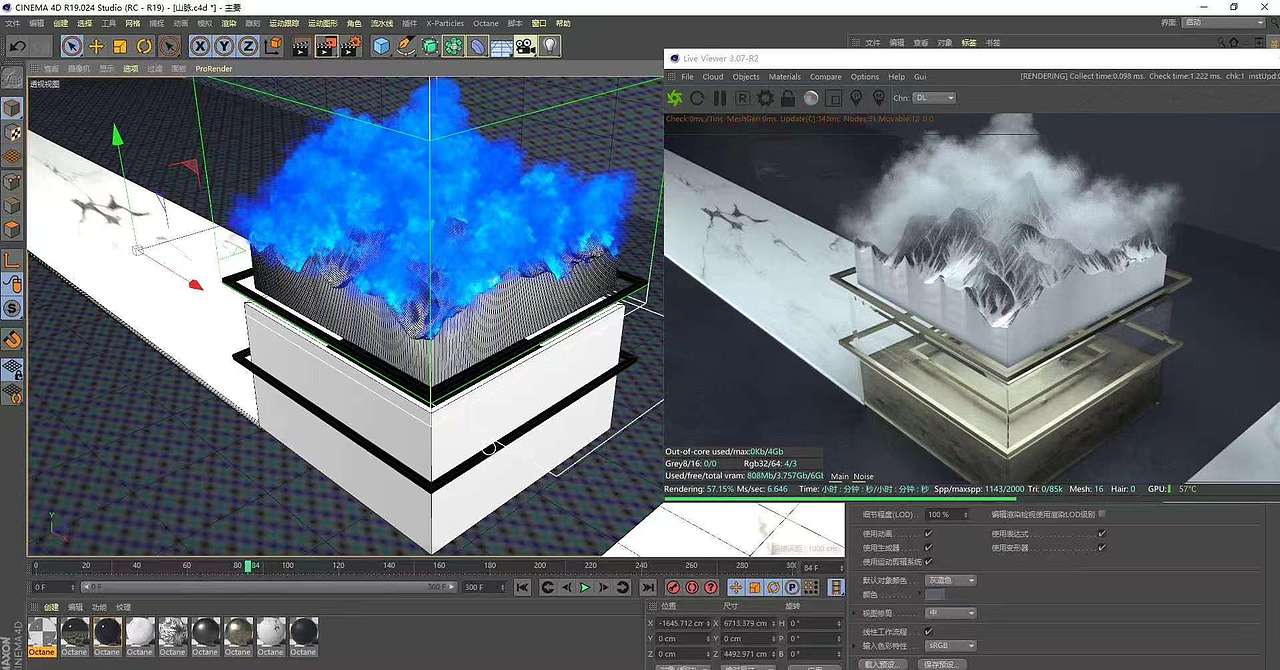
Task: Click the timeline preview range slider
Action: [267, 587]
